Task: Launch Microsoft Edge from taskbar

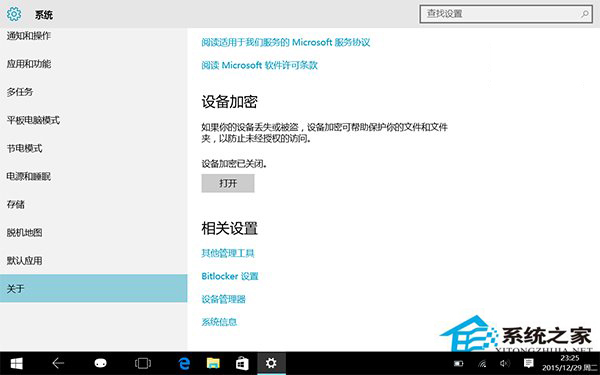Action: click(184, 363)
